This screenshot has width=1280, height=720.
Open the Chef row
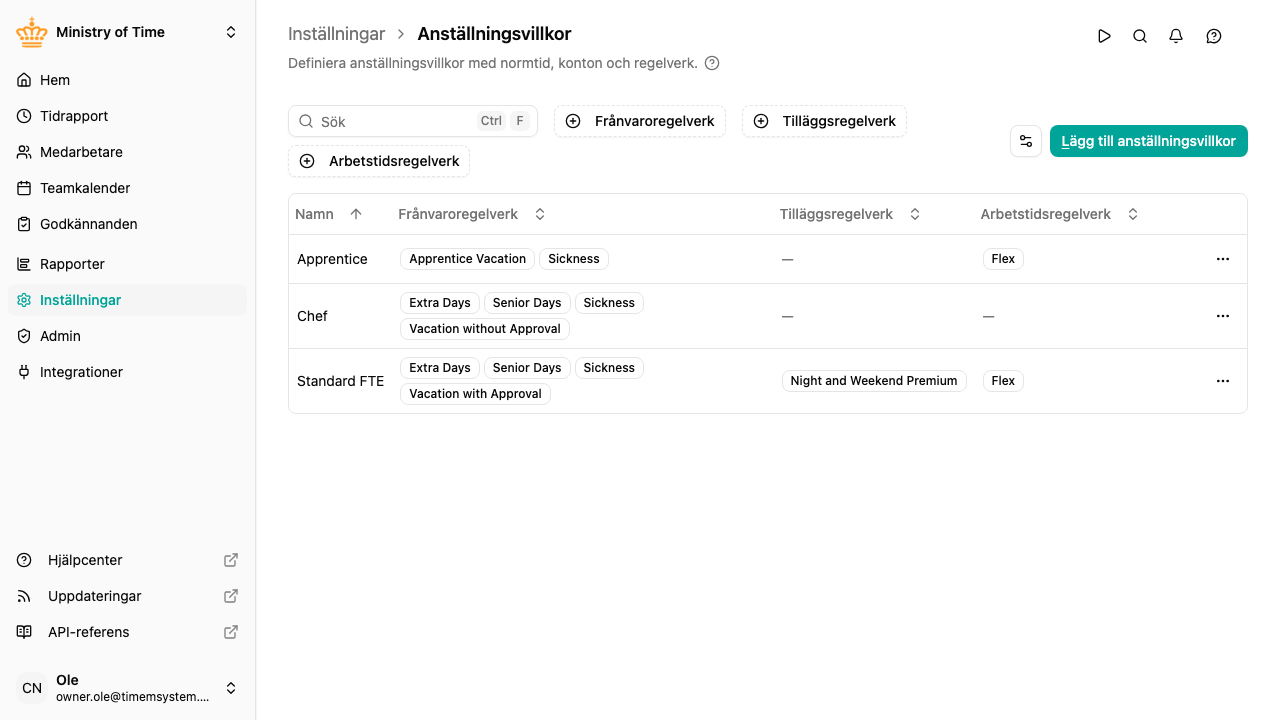coord(768,316)
